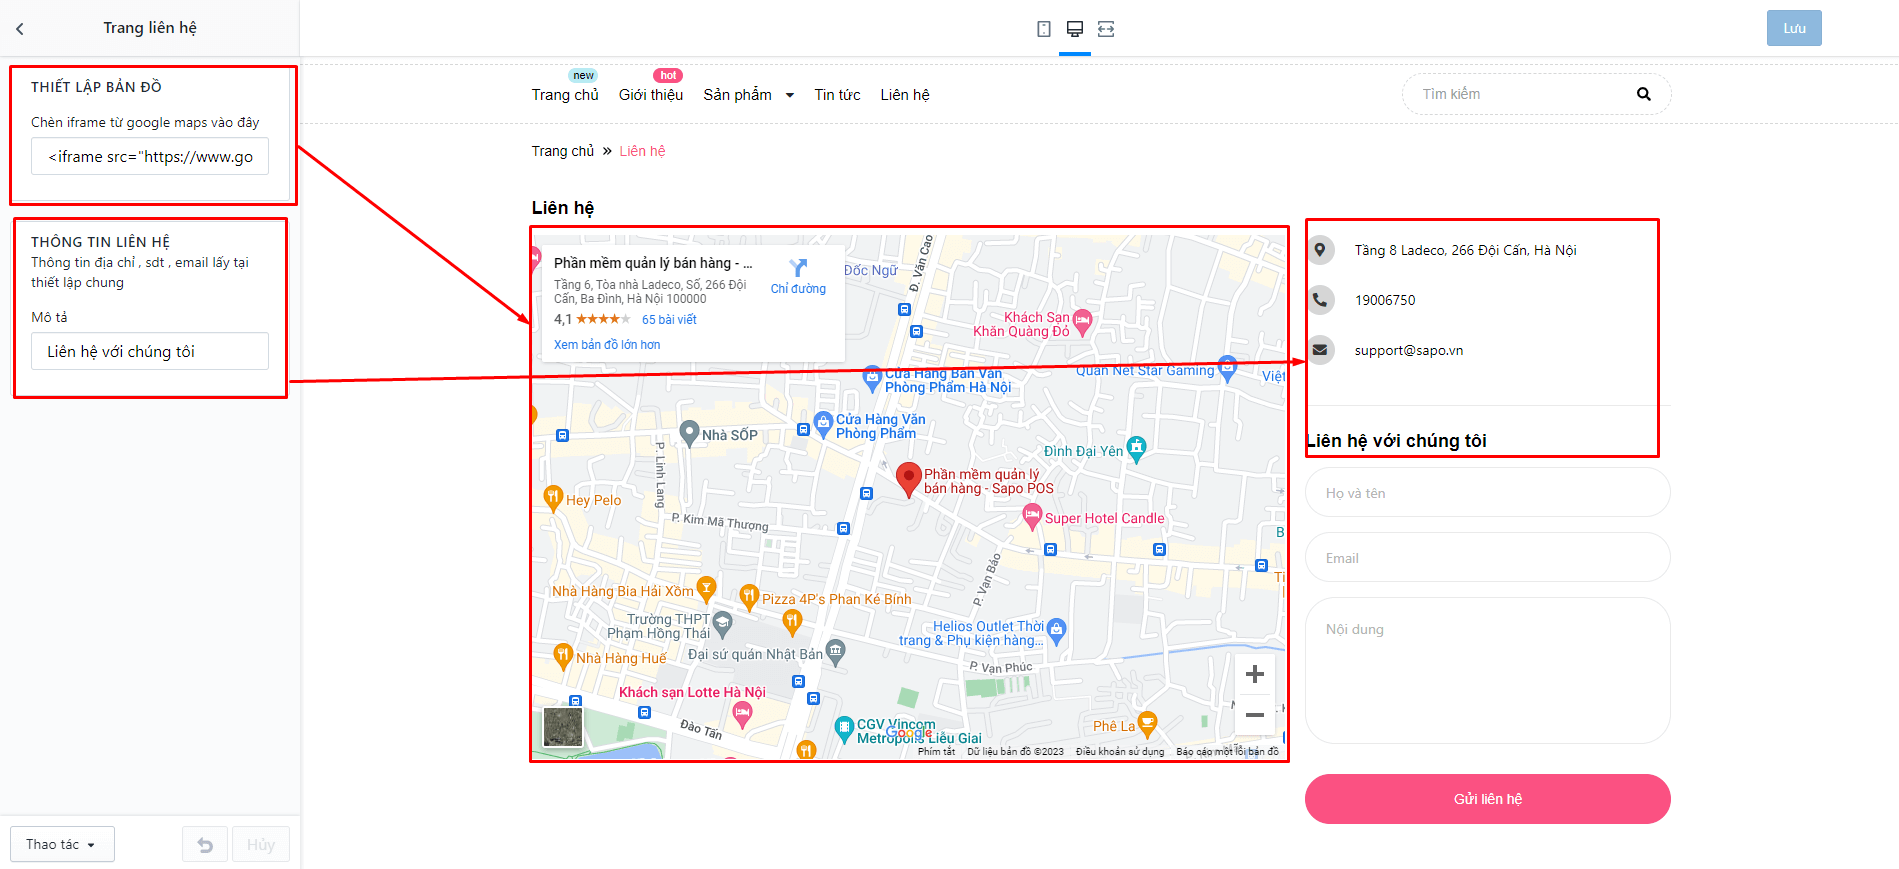This screenshot has height=869, width=1899.
Task: Click the map directions arrow icon
Action: 798,268
